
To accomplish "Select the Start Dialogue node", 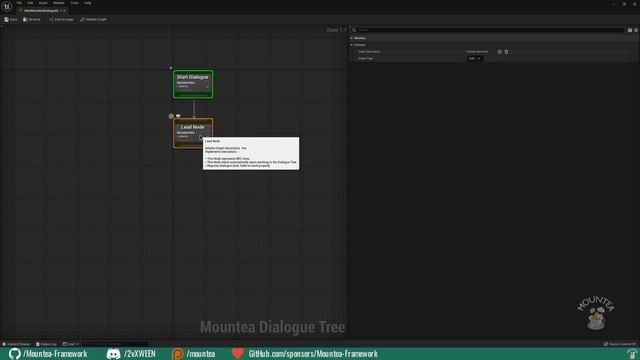I will tap(193, 84).
